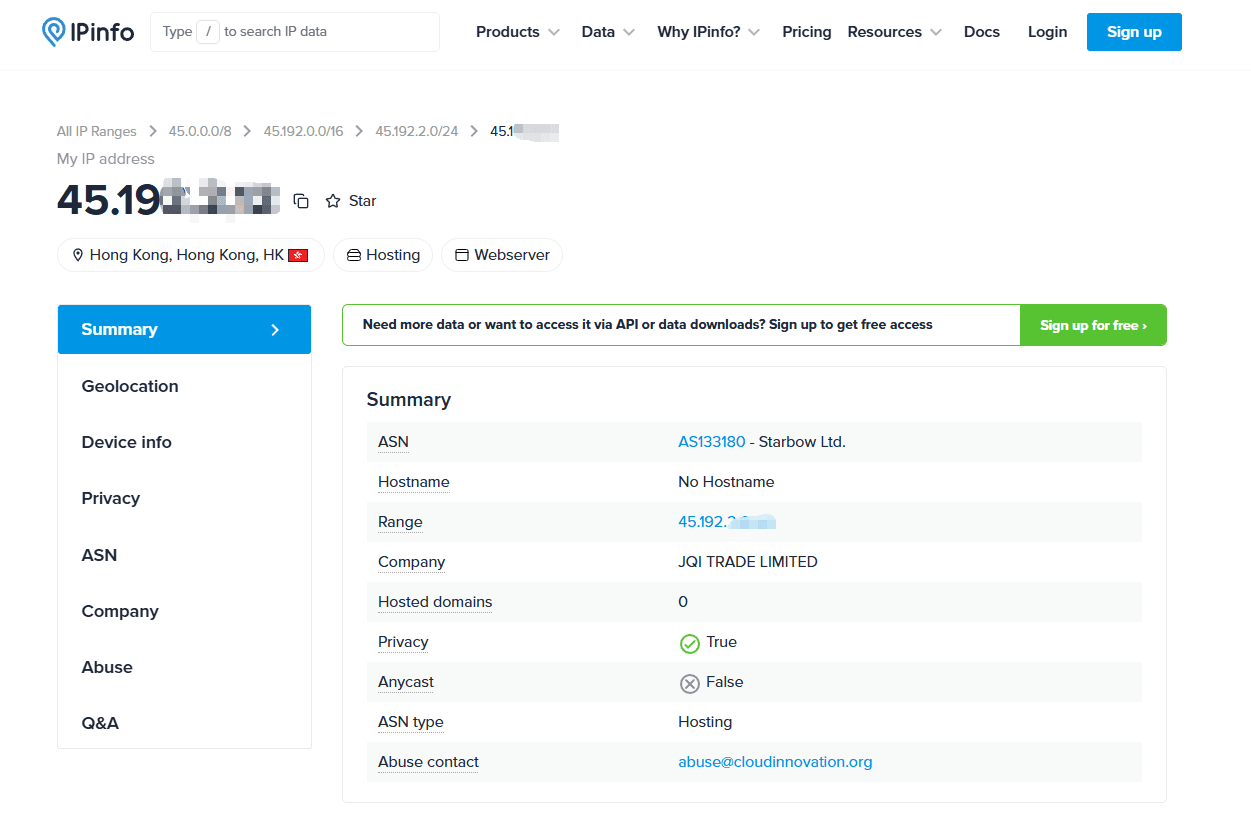Screen dimensions: 1251x823
Task: Open the AS133180 ASN link
Action: (712, 442)
